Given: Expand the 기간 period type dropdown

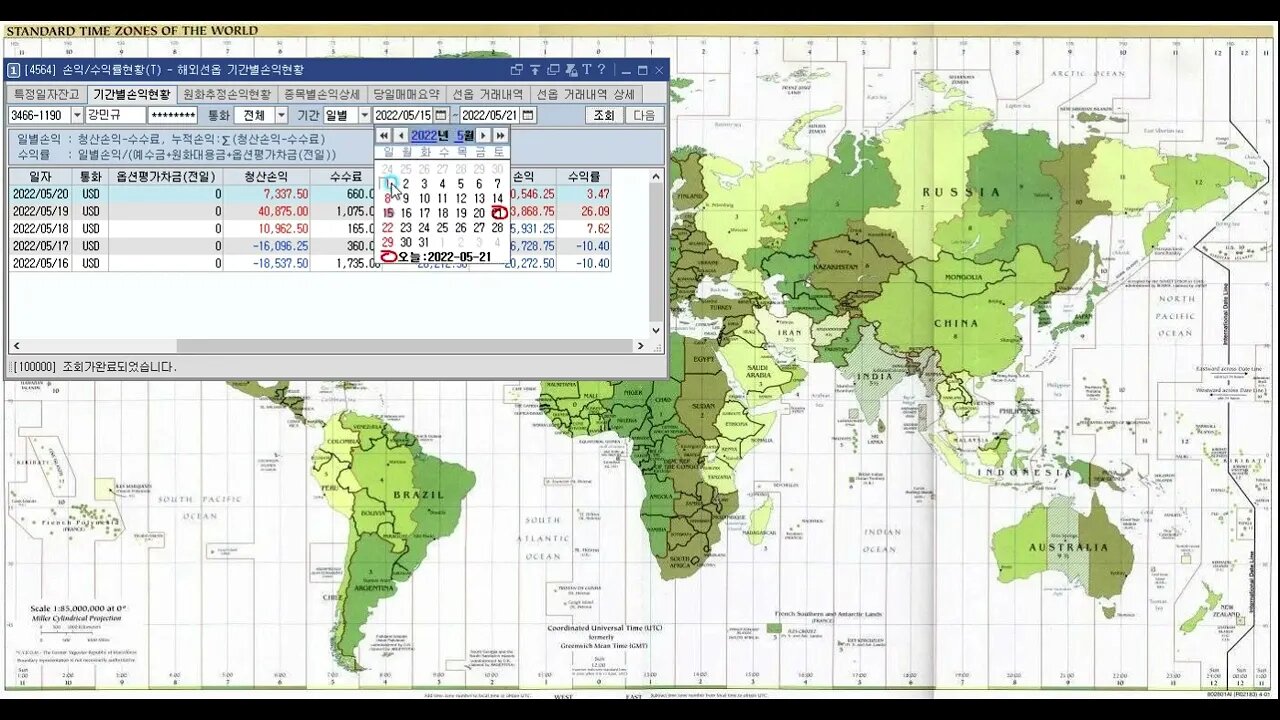Looking at the screenshot, I should tap(364, 115).
